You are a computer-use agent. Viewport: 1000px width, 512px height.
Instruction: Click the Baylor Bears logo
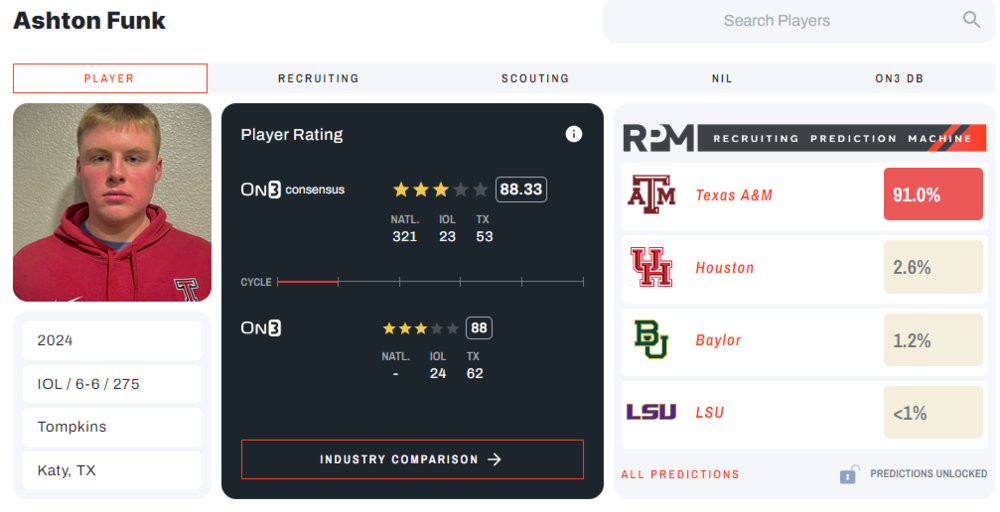click(x=651, y=340)
